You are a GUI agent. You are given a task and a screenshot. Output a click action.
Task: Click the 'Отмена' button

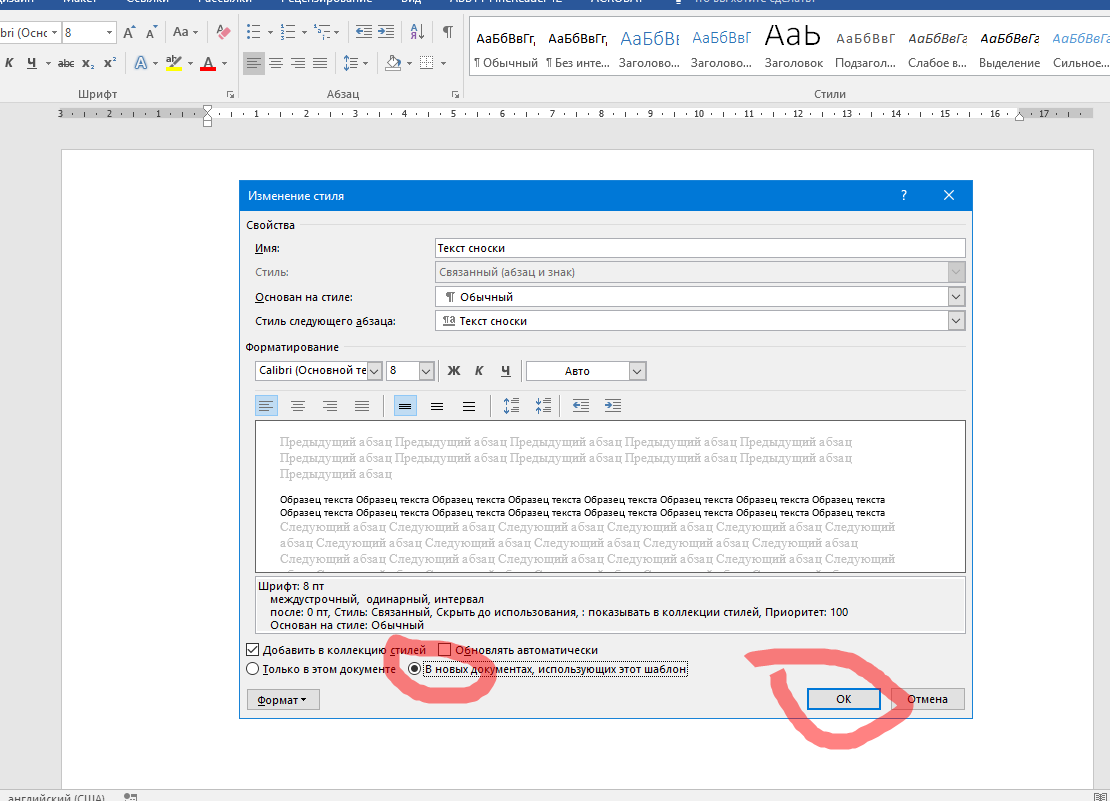pos(928,699)
